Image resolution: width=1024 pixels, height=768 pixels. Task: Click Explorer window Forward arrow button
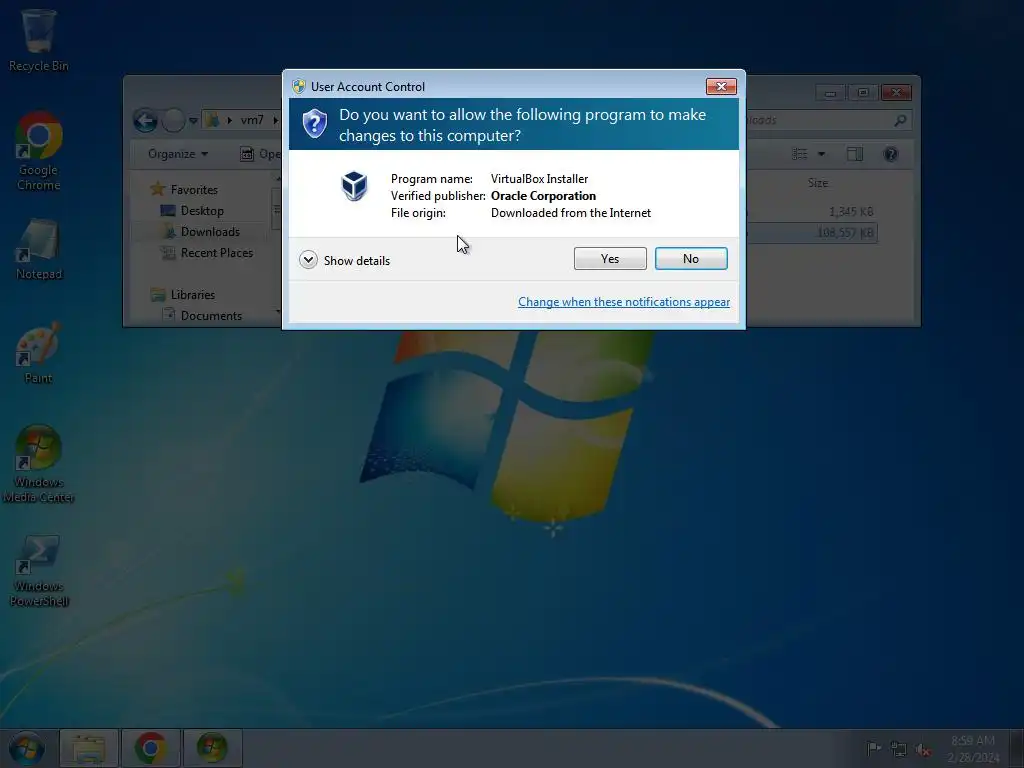pos(173,120)
